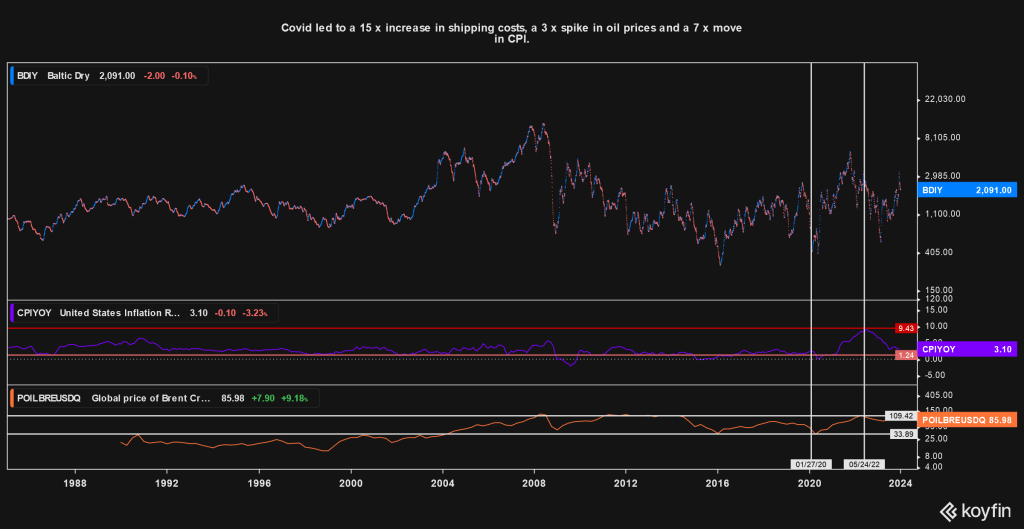
Task: Click the blue BDIY series color bar
Action: pyautogui.click(x=10, y=76)
